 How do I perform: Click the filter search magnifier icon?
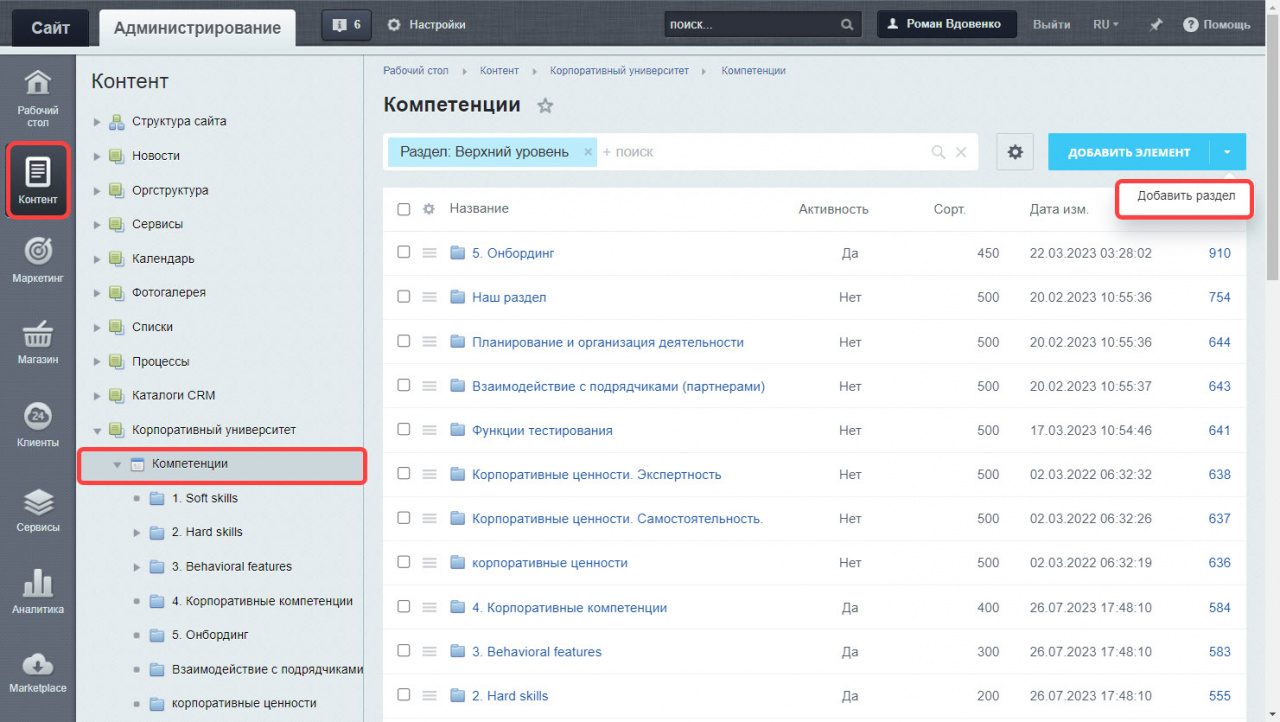pos(938,152)
